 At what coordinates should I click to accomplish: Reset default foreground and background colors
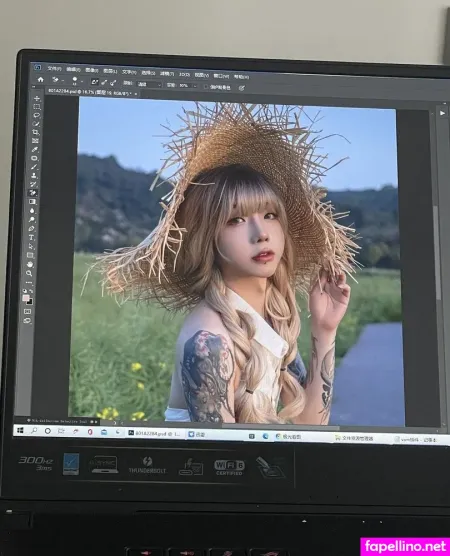[25, 290]
